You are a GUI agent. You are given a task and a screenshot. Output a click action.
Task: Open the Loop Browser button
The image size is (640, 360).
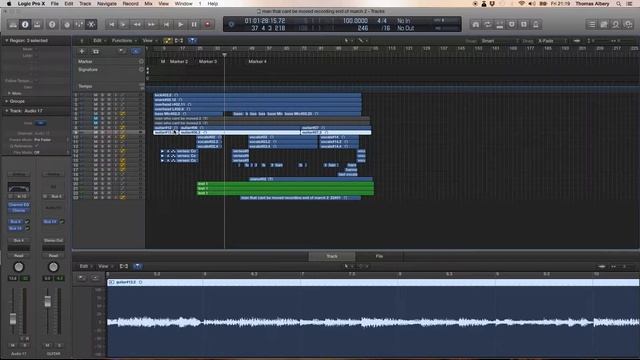[x=616, y=24]
